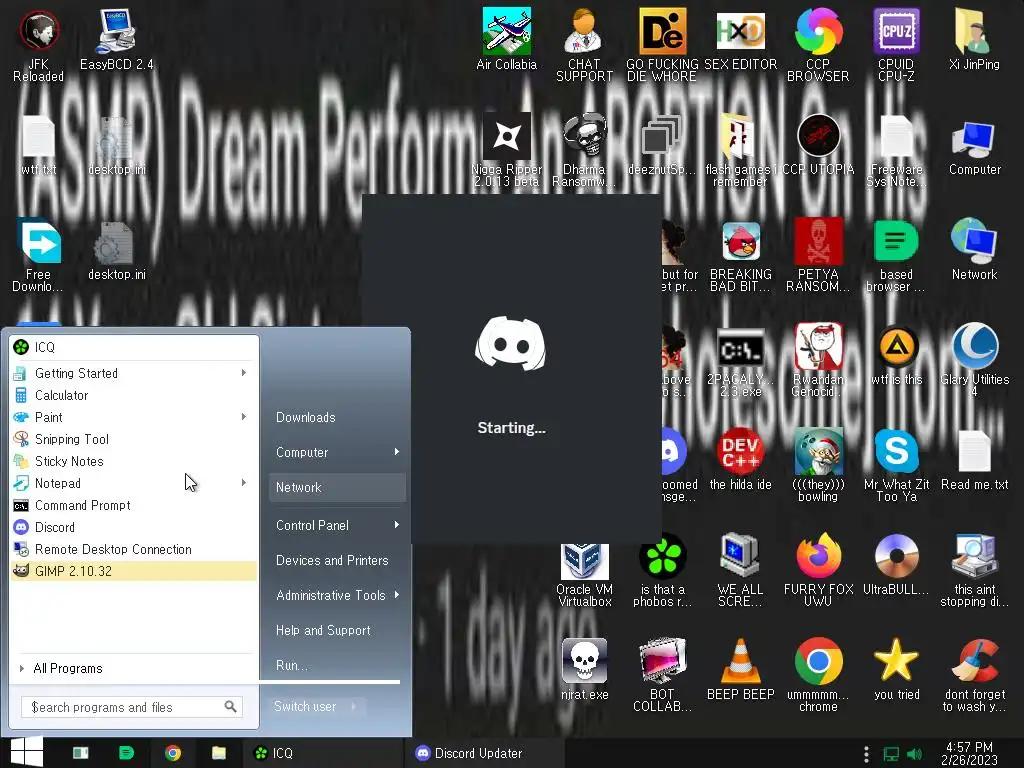The width and height of the screenshot is (1024, 768).
Task: Open the Switch user options arrow
Action: [354, 706]
